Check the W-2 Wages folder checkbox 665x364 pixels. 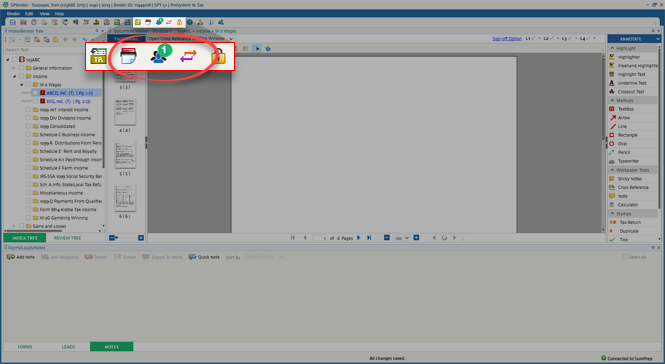coord(28,85)
